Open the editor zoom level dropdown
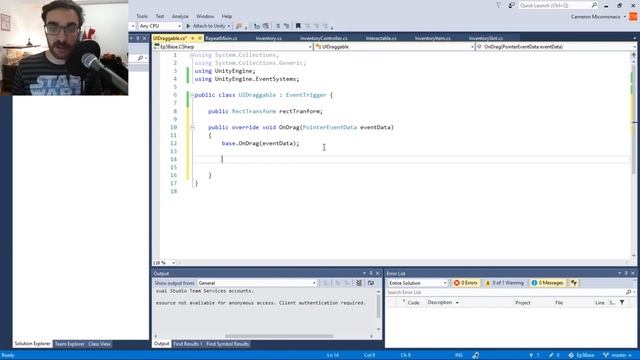The width and height of the screenshot is (640, 360). pos(164,263)
